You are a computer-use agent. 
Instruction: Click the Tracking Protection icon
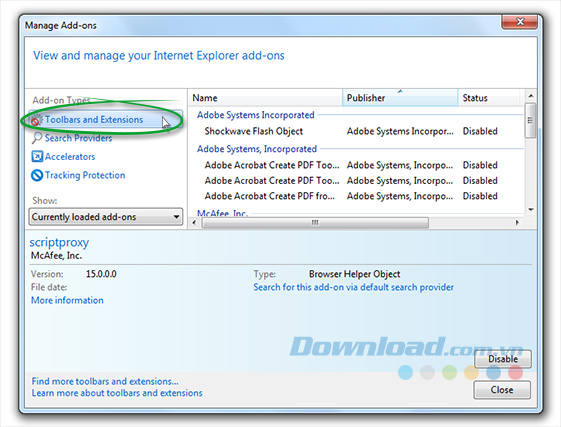click(x=37, y=175)
